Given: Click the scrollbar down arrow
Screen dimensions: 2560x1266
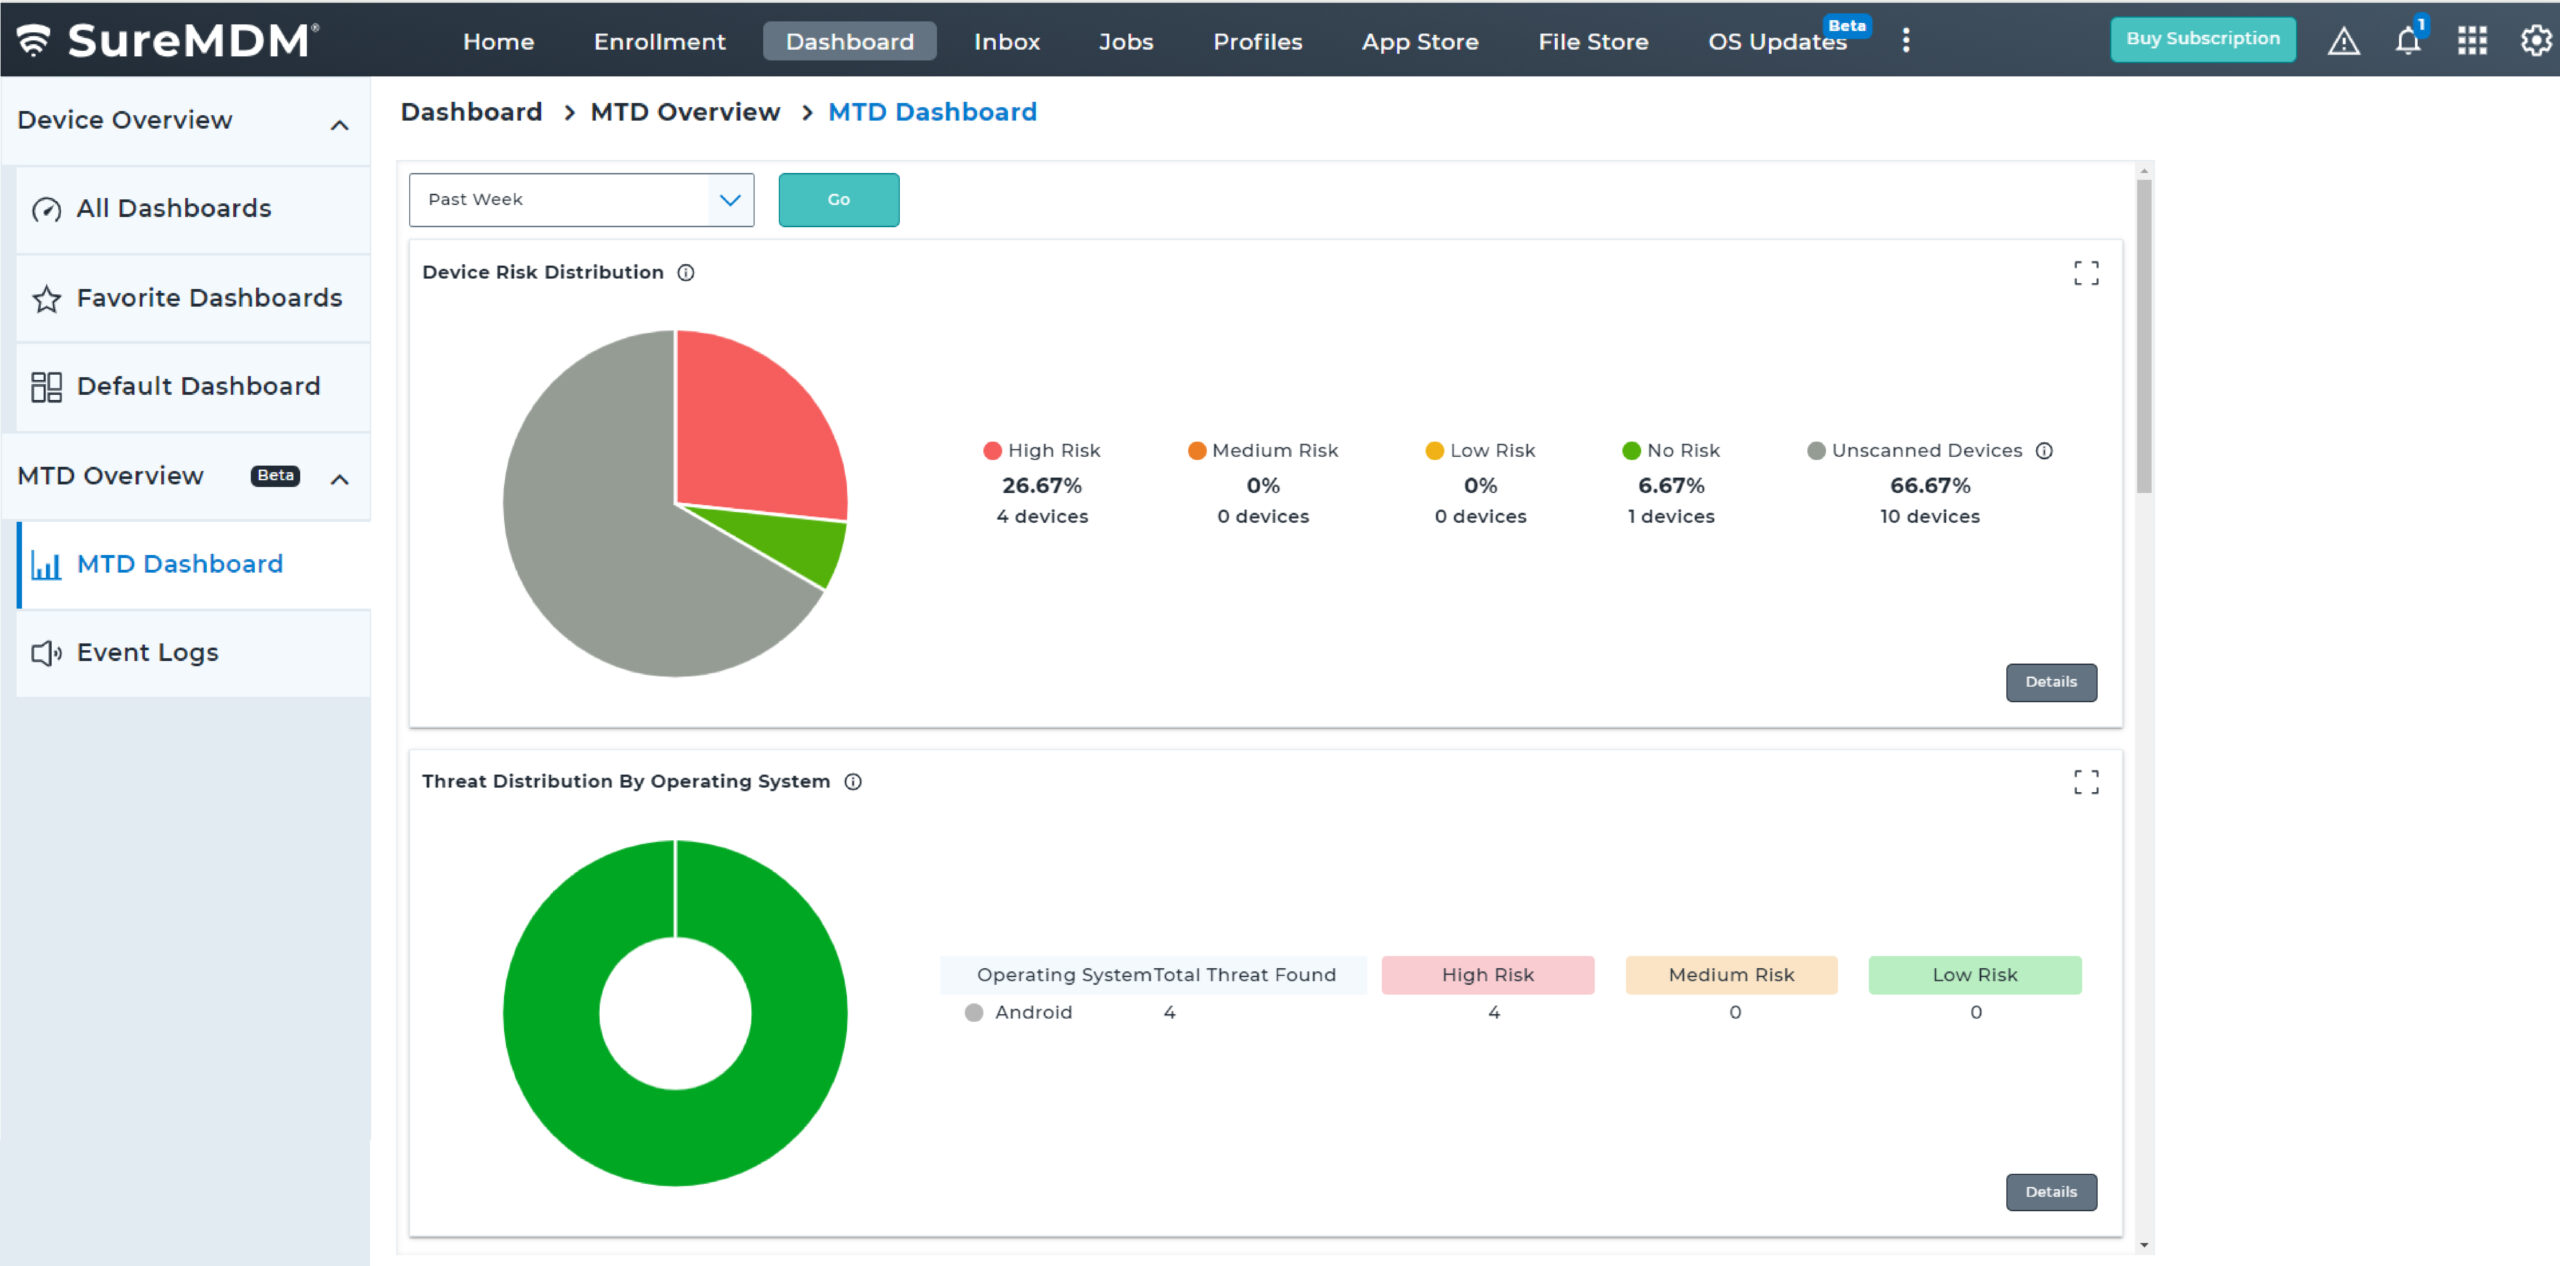Looking at the screenshot, I should tap(2143, 1246).
